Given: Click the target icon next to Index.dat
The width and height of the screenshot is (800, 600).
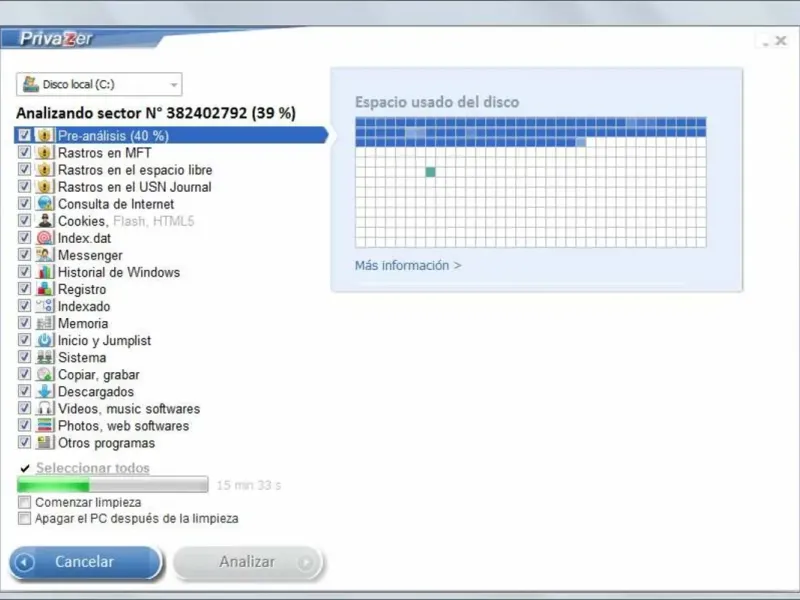Looking at the screenshot, I should coord(44,238).
